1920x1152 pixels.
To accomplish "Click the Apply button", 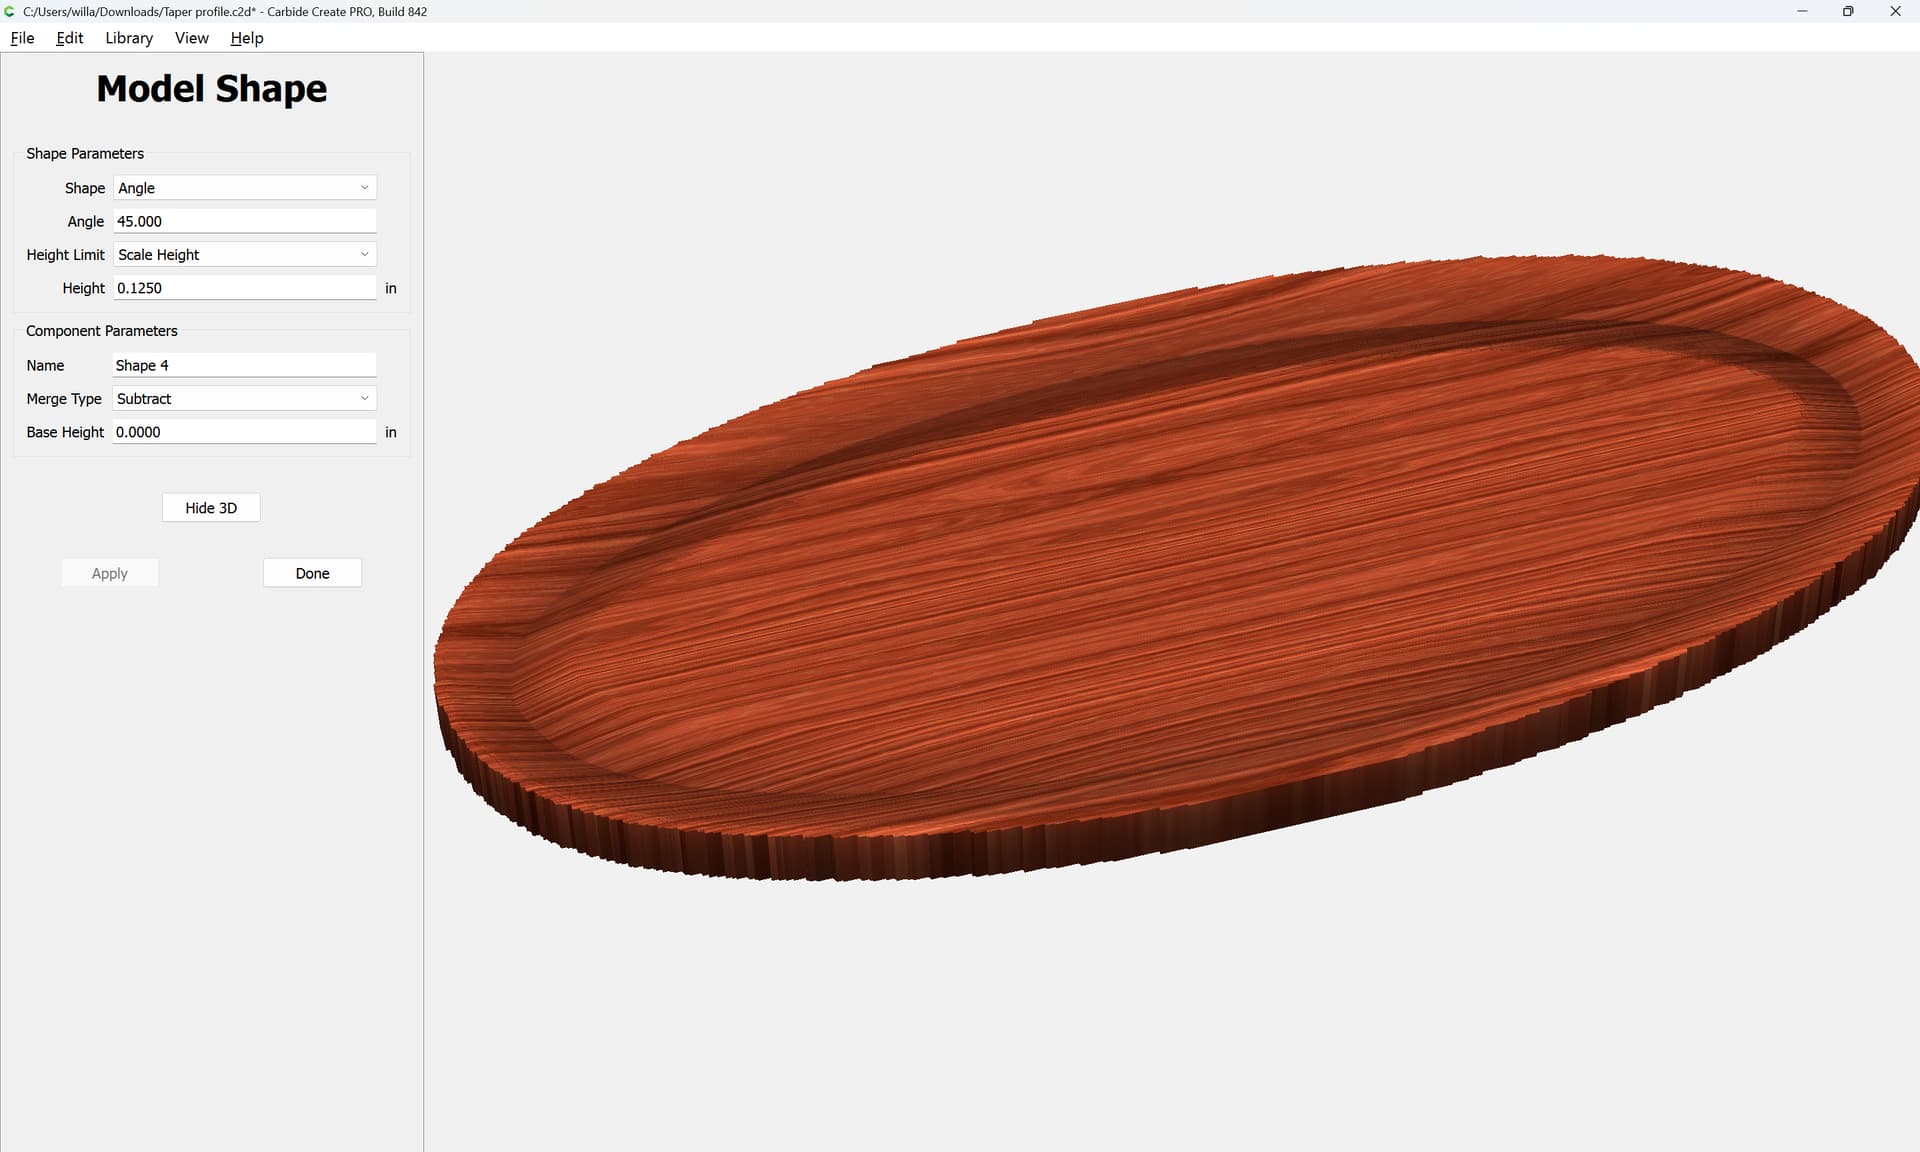I will (110, 573).
